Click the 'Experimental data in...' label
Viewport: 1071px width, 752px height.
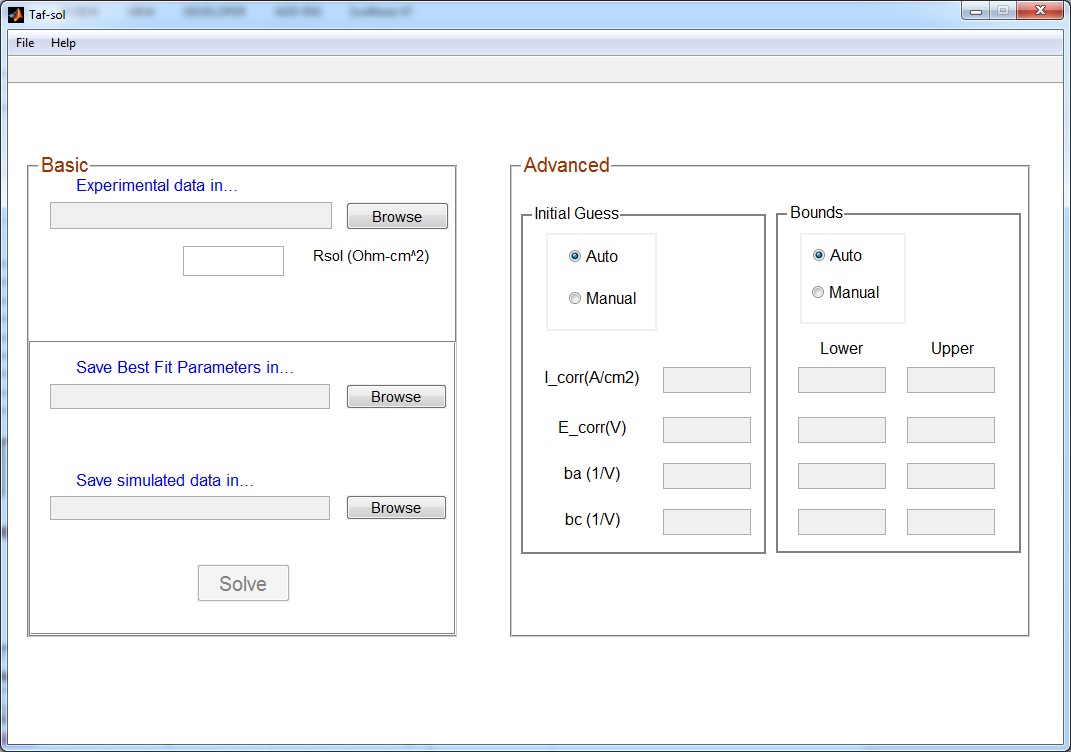157,186
